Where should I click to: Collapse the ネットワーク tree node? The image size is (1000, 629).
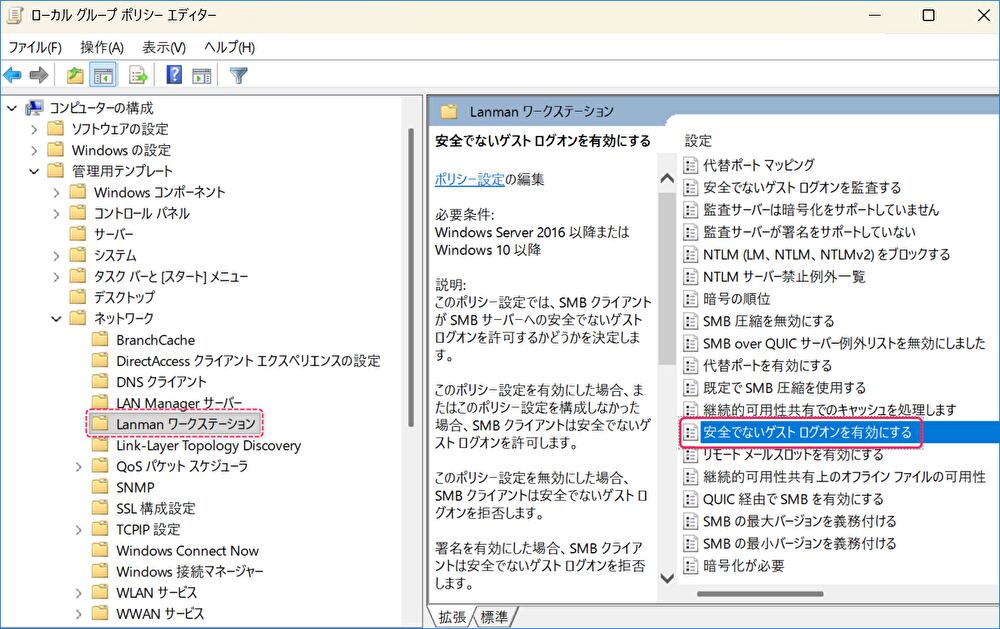(55, 318)
